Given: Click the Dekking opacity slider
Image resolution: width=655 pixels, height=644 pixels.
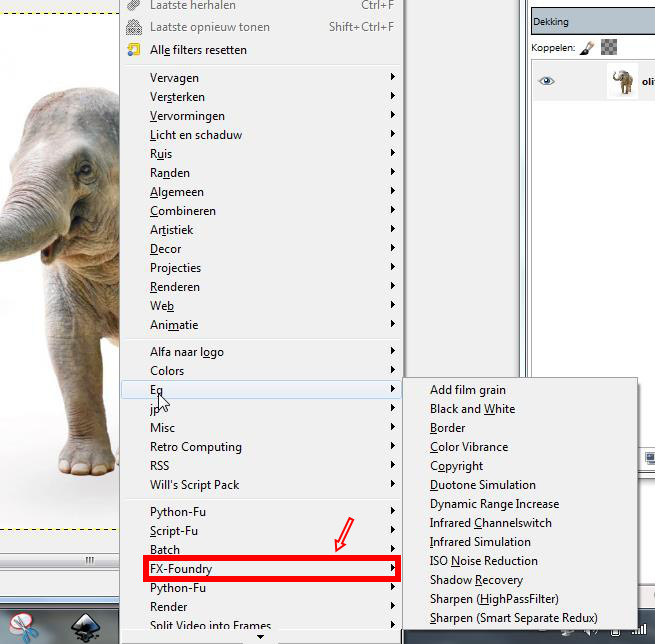Looking at the screenshot, I should point(592,21).
